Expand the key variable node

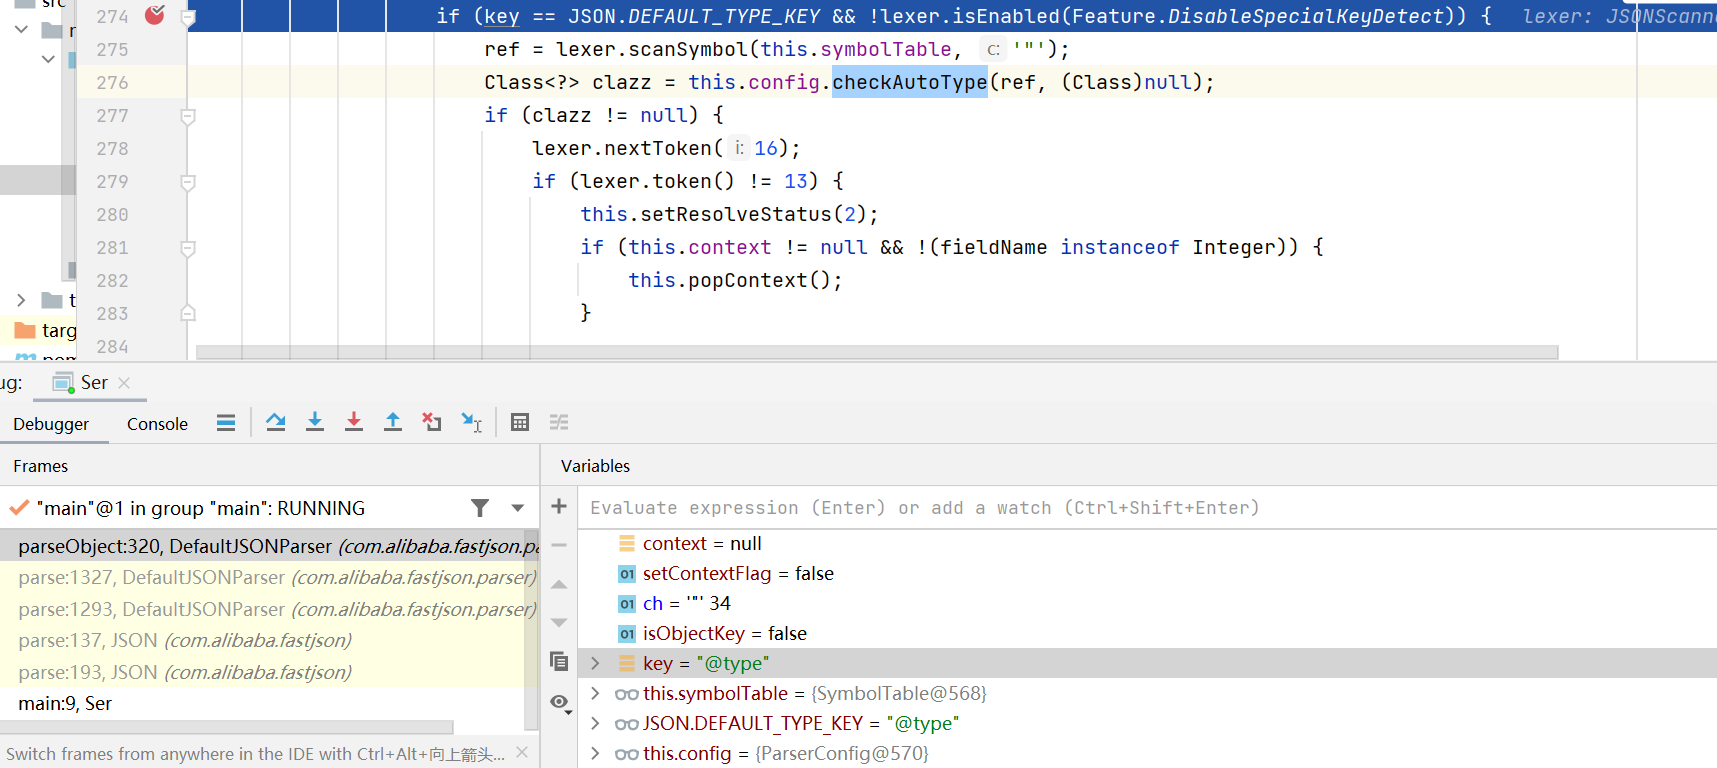[596, 663]
